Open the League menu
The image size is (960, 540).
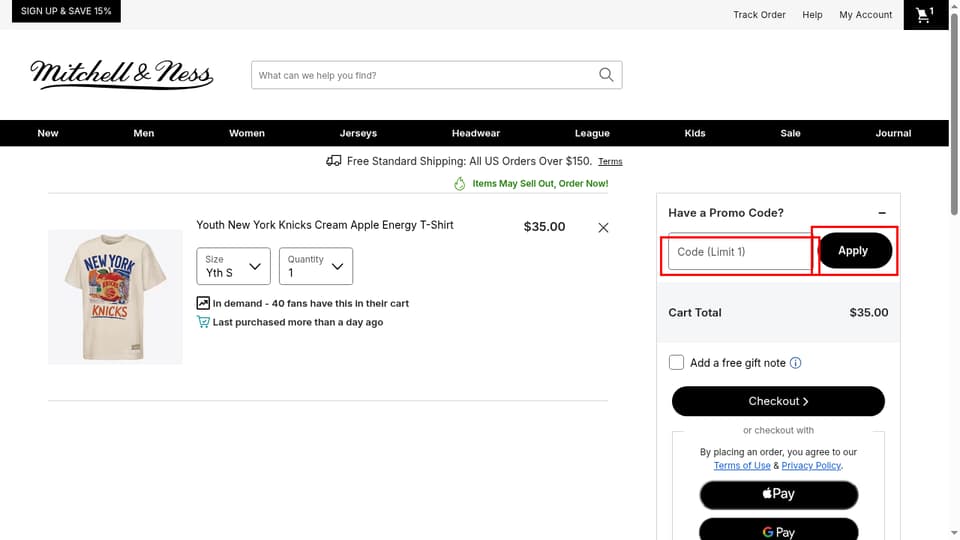pos(592,133)
